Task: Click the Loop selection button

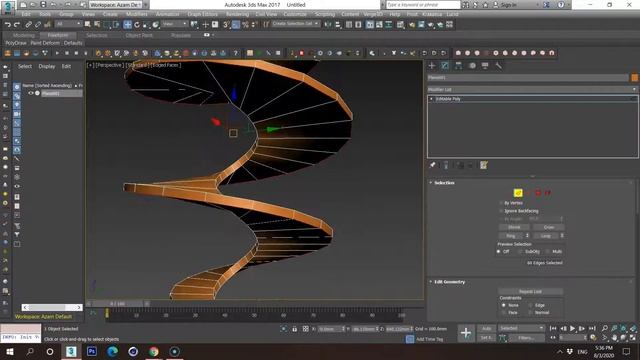Action: coord(546,236)
